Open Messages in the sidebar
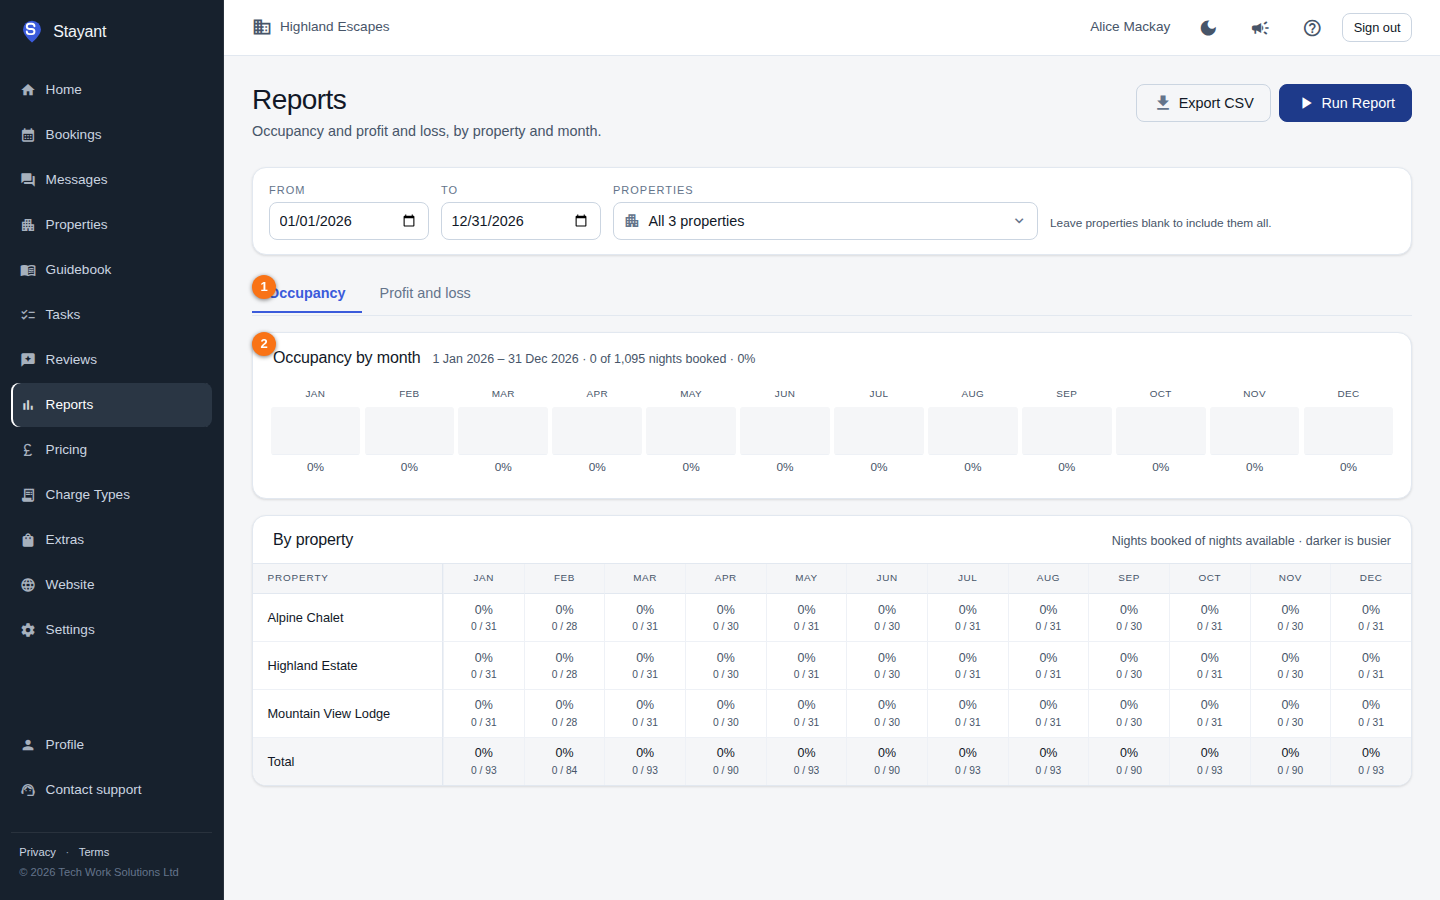Image resolution: width=1440 pixels, height=900 pixels. click(111, 180)
